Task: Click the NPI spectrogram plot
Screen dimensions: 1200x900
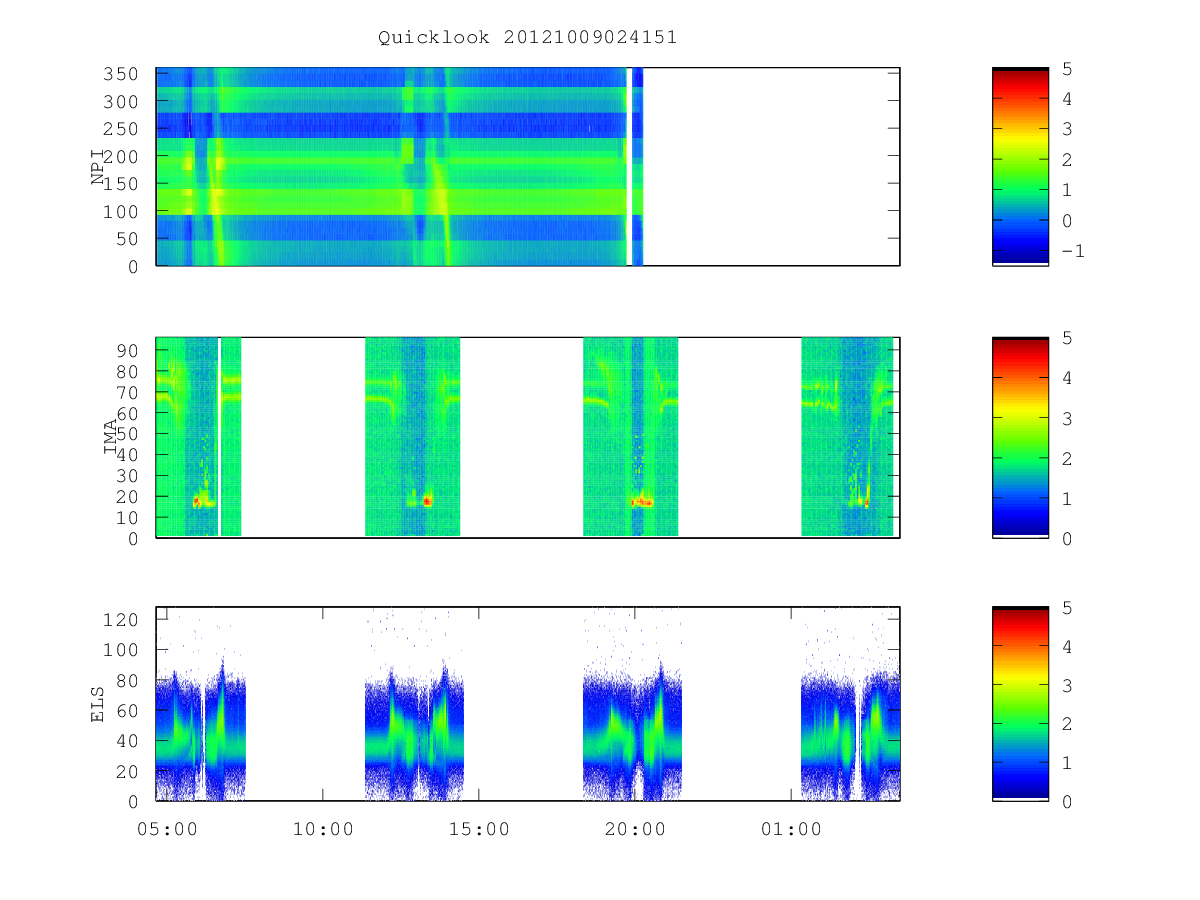Action: pyautogui.click(x=527, y=167)
